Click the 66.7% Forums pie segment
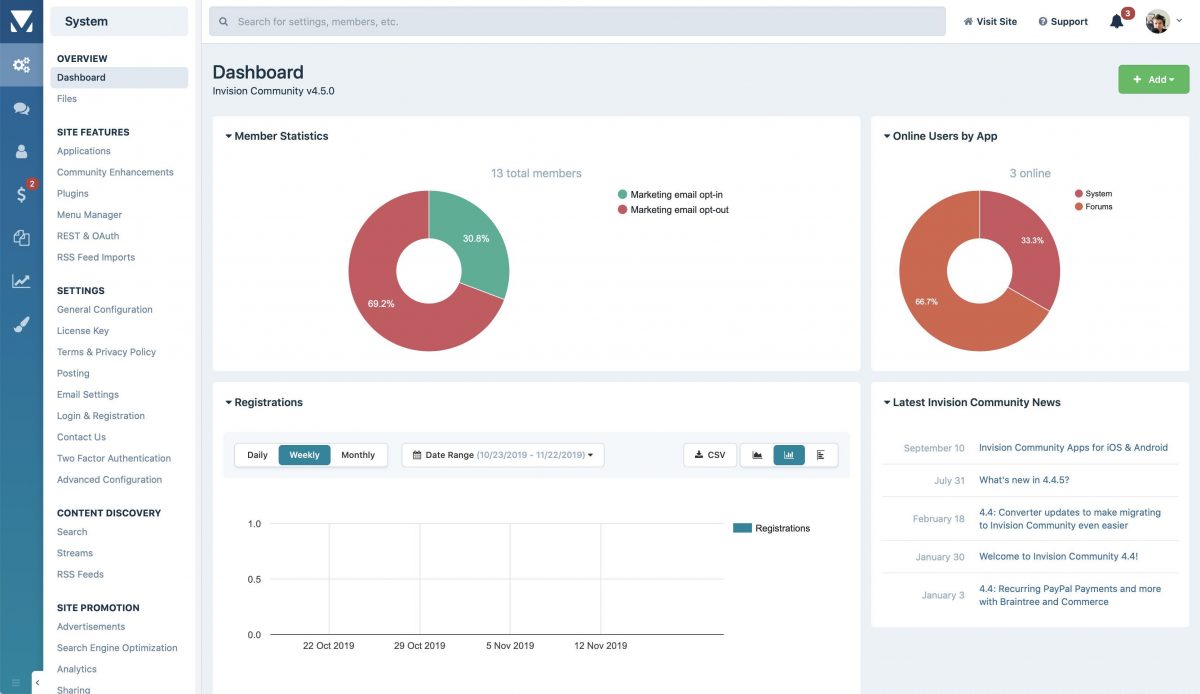Screen dimensions: 1200x694 (x=928, y=300)
